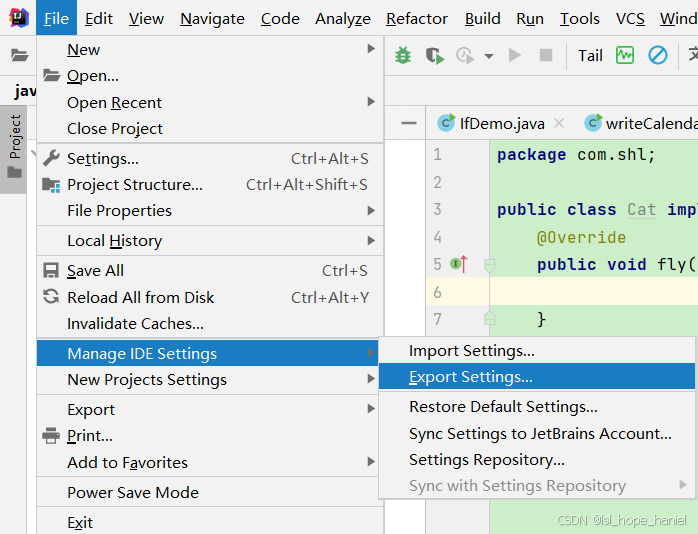
Task: Click the green waveform monitor icon
Action: (625, 56)
